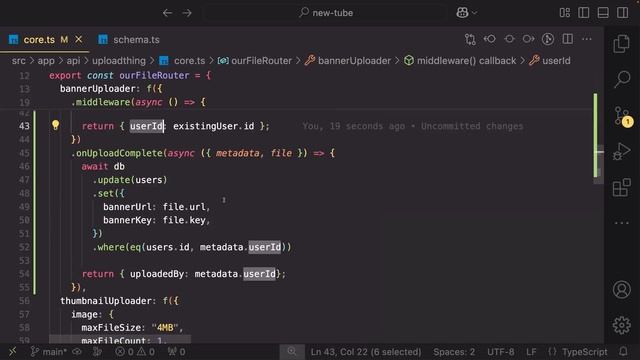Image resolution: width=640 pixels, height=360 pixels.
Task: Click the selected userId on line 43
Action: [x=146, y=126]
